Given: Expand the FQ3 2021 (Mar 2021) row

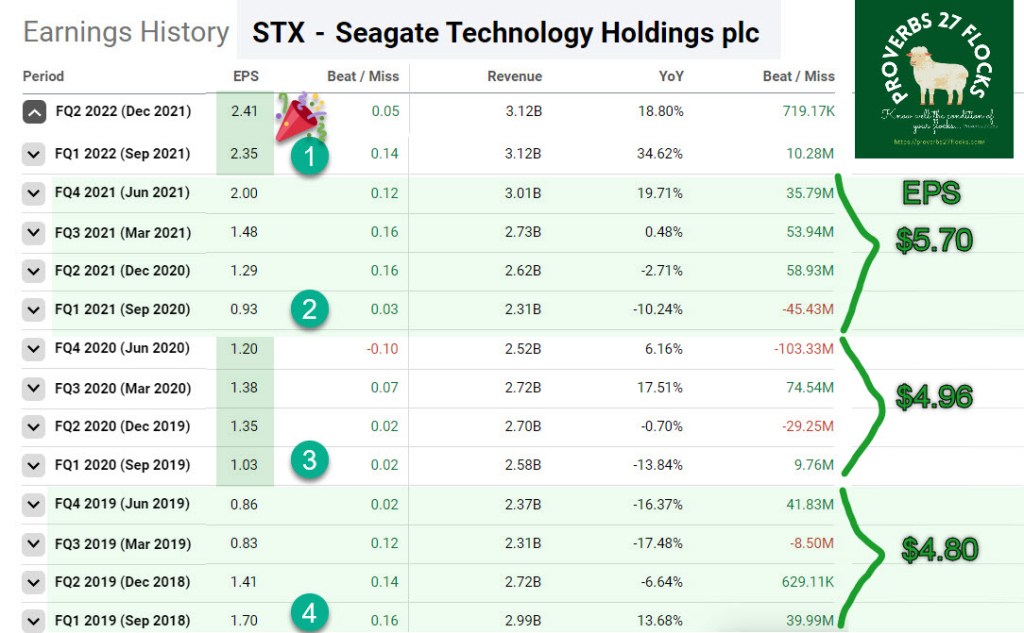Looking at the screenshot, I should pyautogui.click(x=35, y=233).
